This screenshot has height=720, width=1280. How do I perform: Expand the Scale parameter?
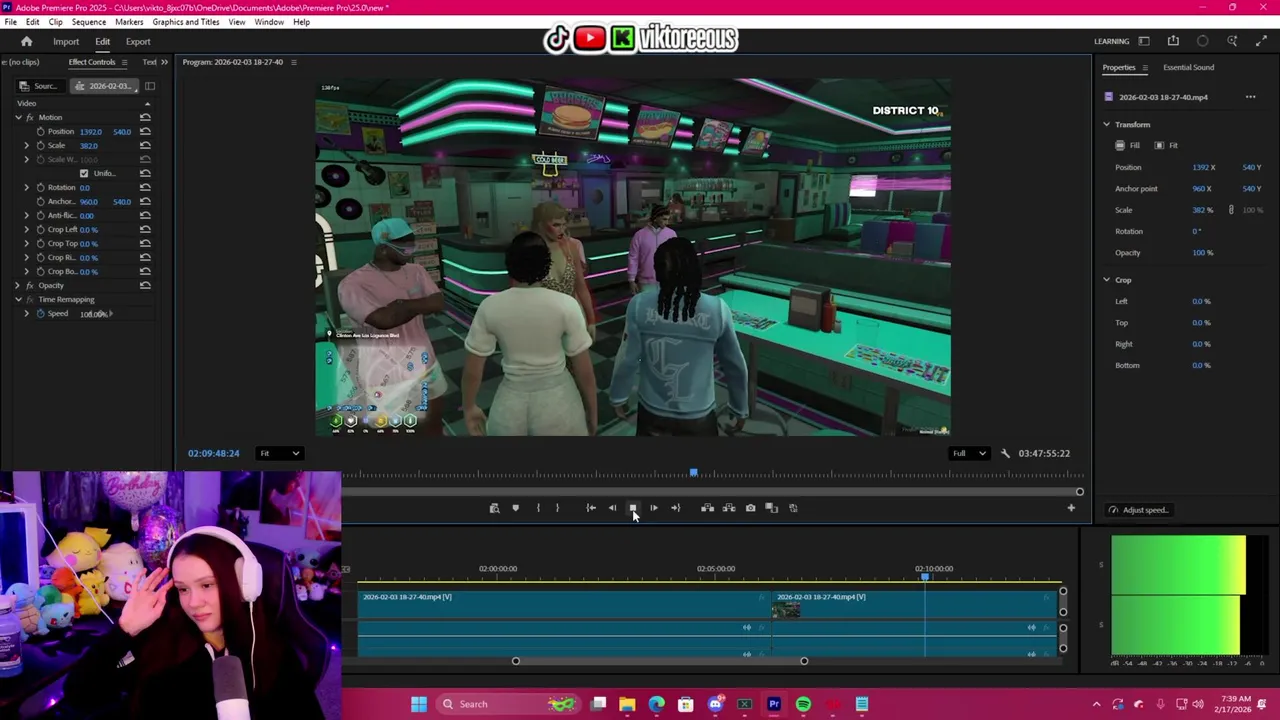(x=27, y=145)
